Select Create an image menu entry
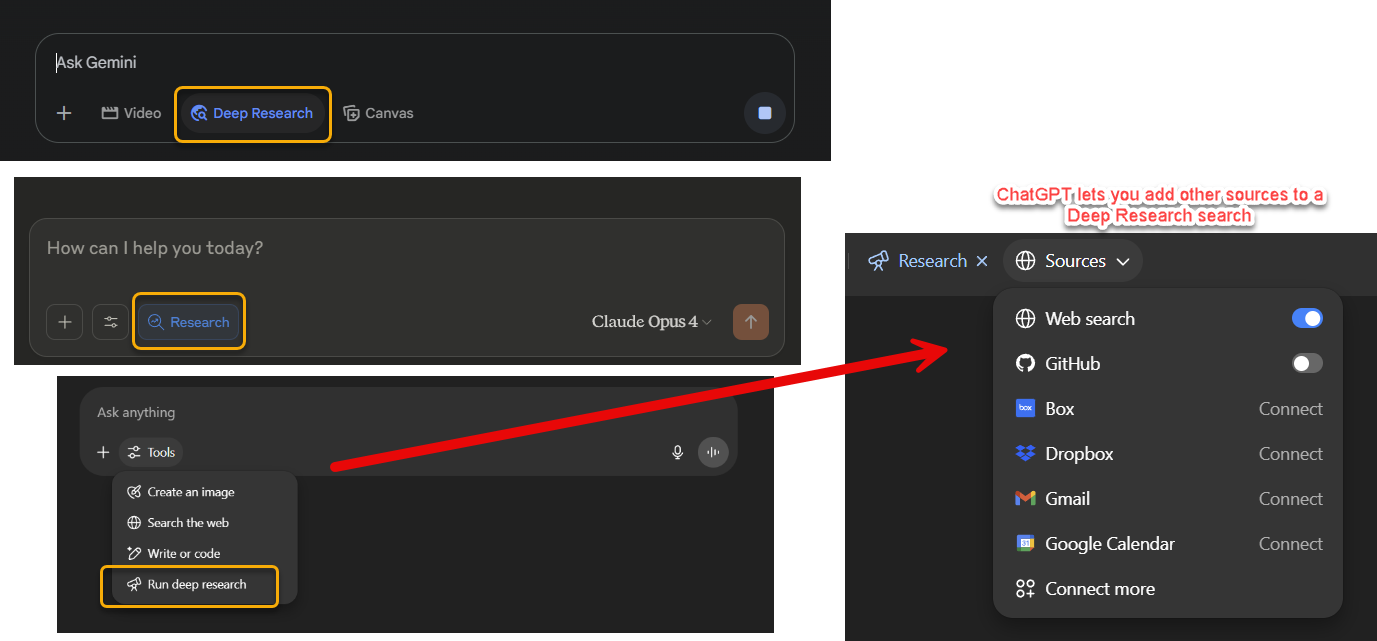Viewport: 1377px width, 641px height. (191, 492)
